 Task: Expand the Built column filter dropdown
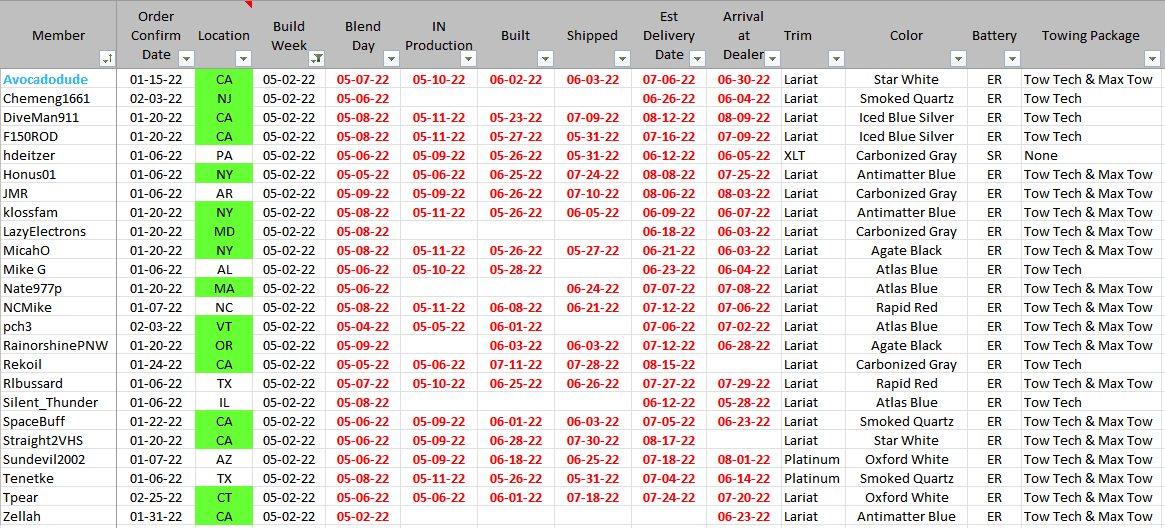[x=544, y=58]
